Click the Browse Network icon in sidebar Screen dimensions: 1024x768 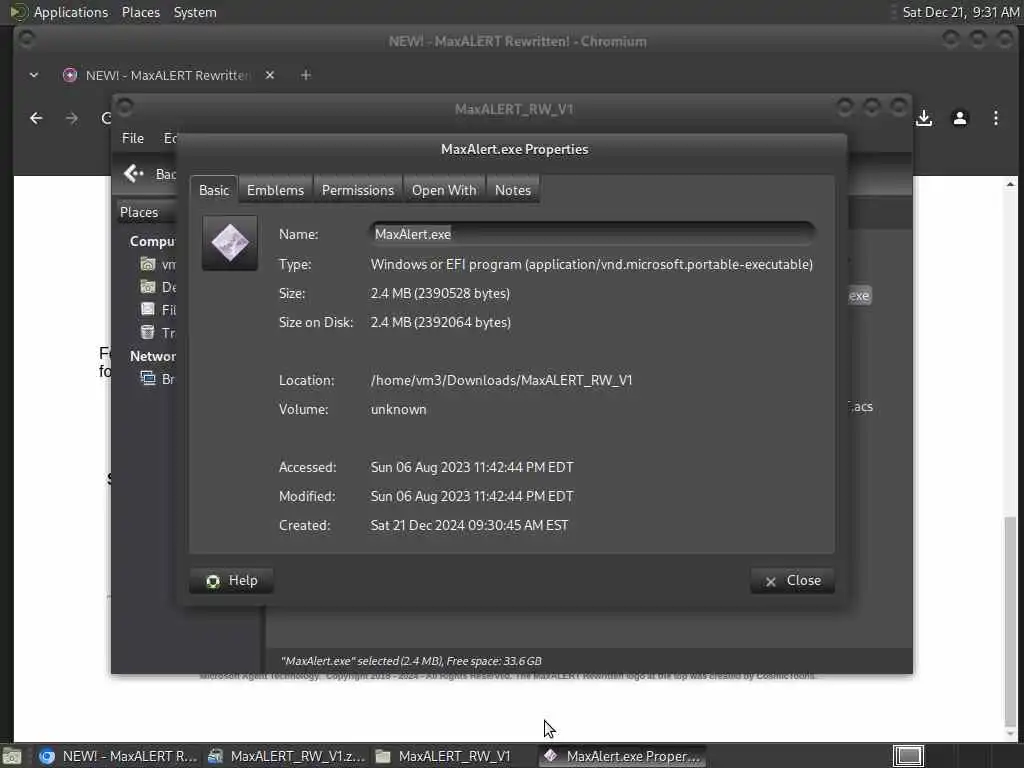[148, 379]
